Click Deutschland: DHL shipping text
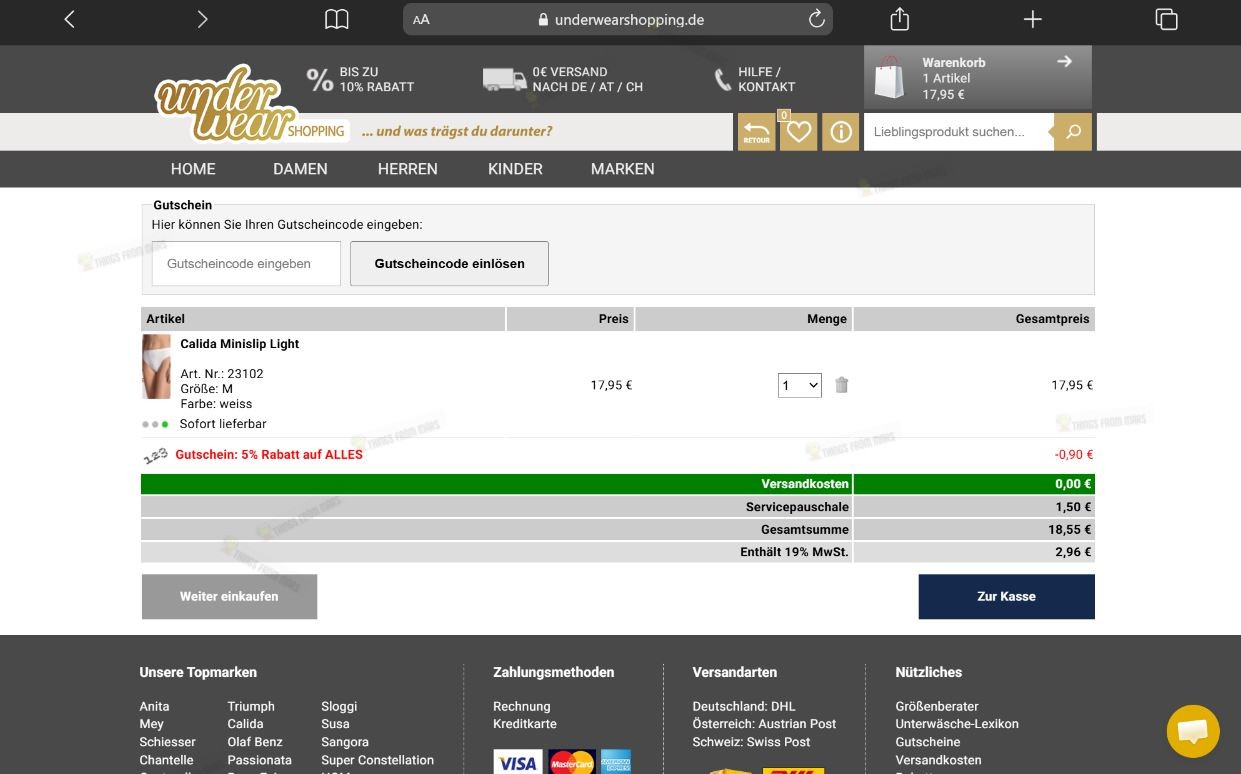The width and height of the screenshot is (1241, 774). point(744,706)
